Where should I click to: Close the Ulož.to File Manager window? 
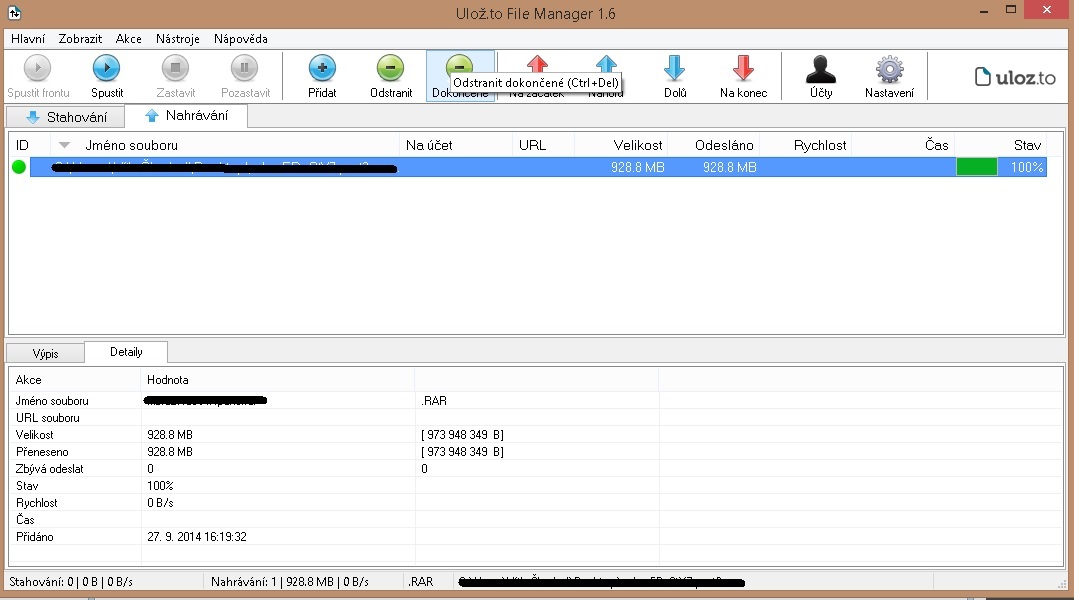[1047, 10]
